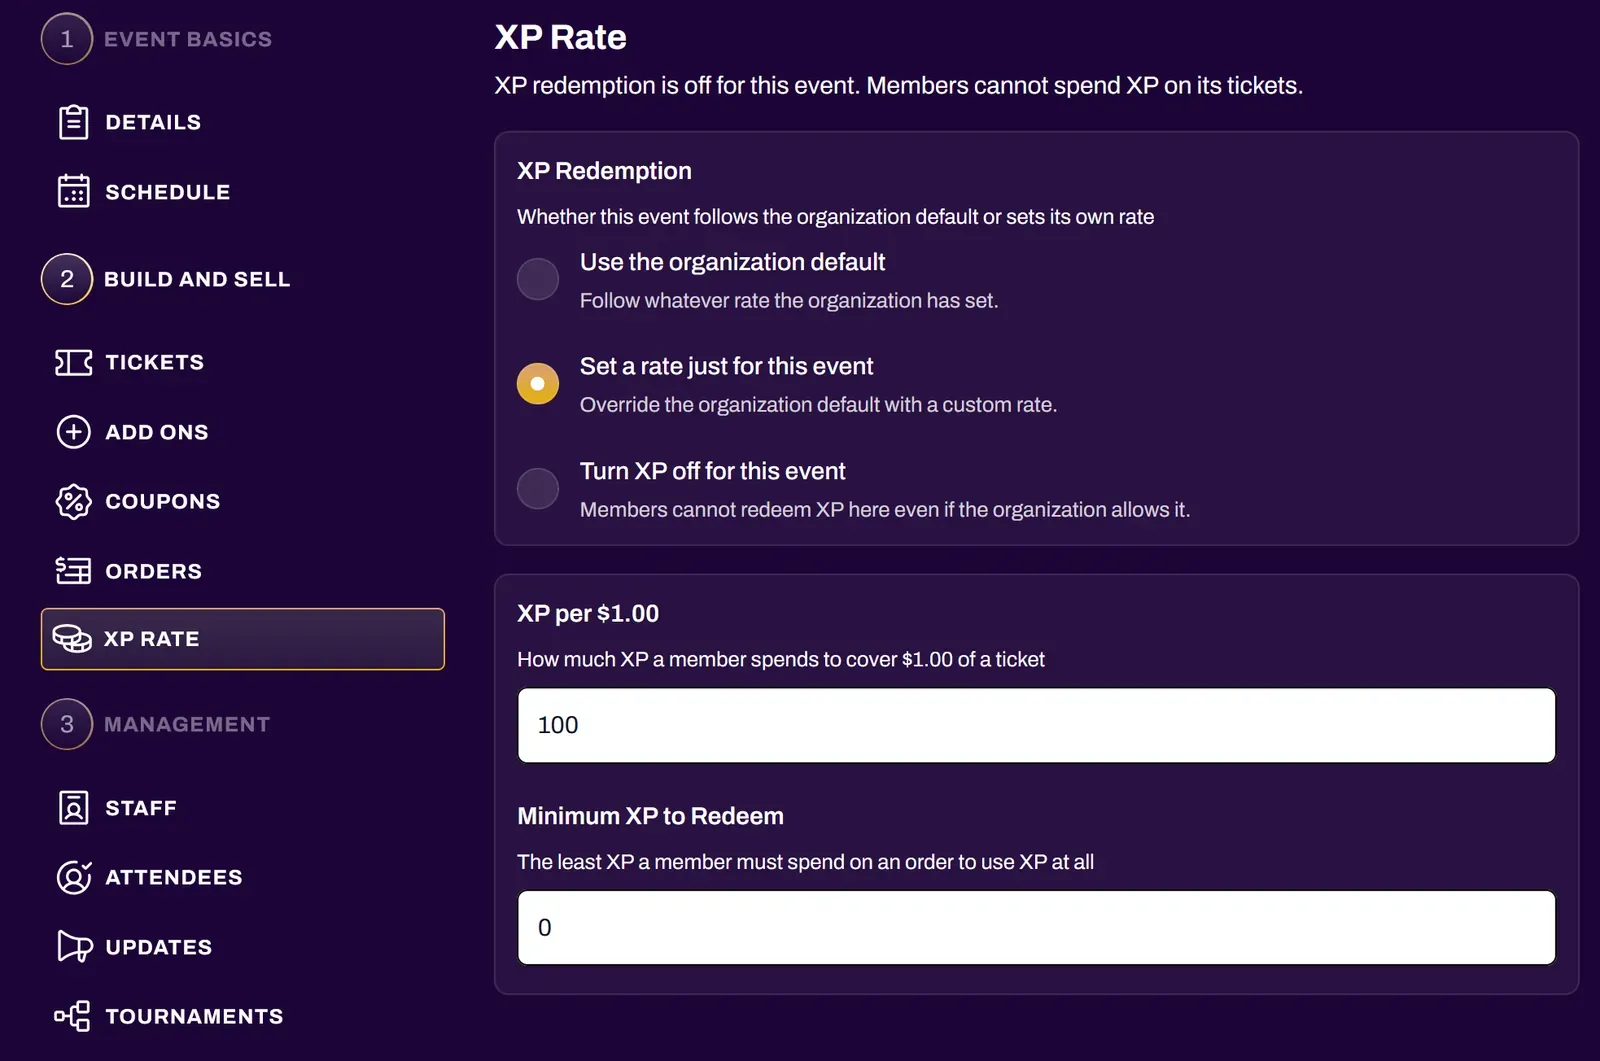The height and width of the screenshot is (1061, 1600).
Task: Click the Attendees user check icon
Action: click(73, 877)
